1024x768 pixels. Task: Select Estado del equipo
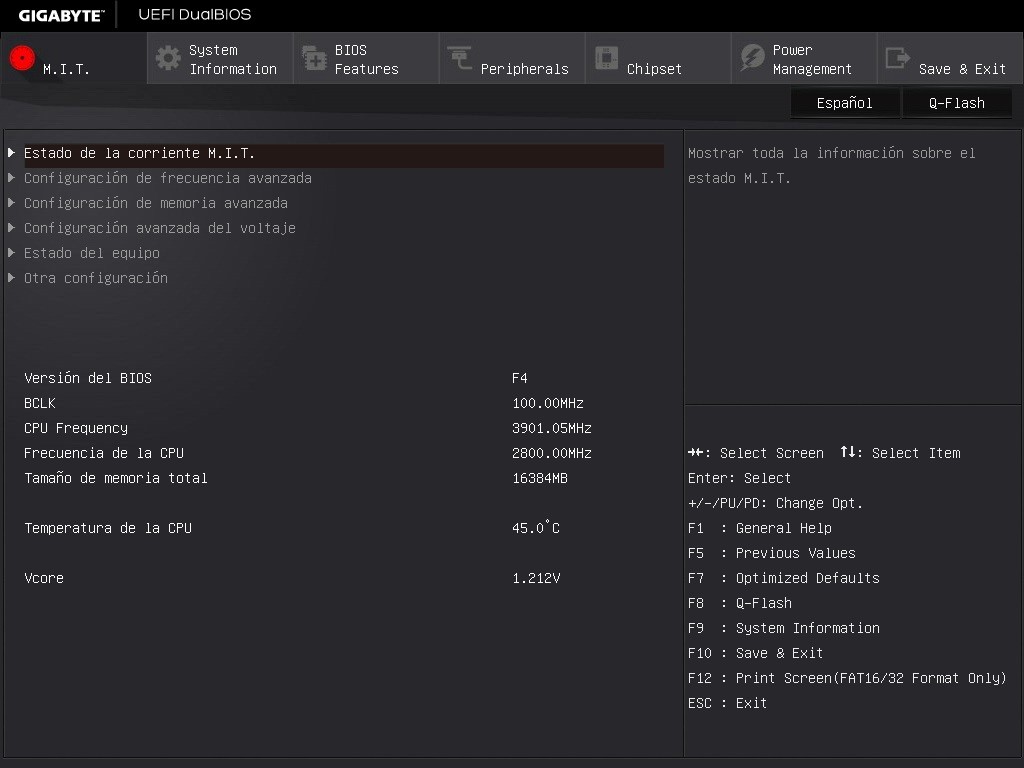(x=91, y=253)
